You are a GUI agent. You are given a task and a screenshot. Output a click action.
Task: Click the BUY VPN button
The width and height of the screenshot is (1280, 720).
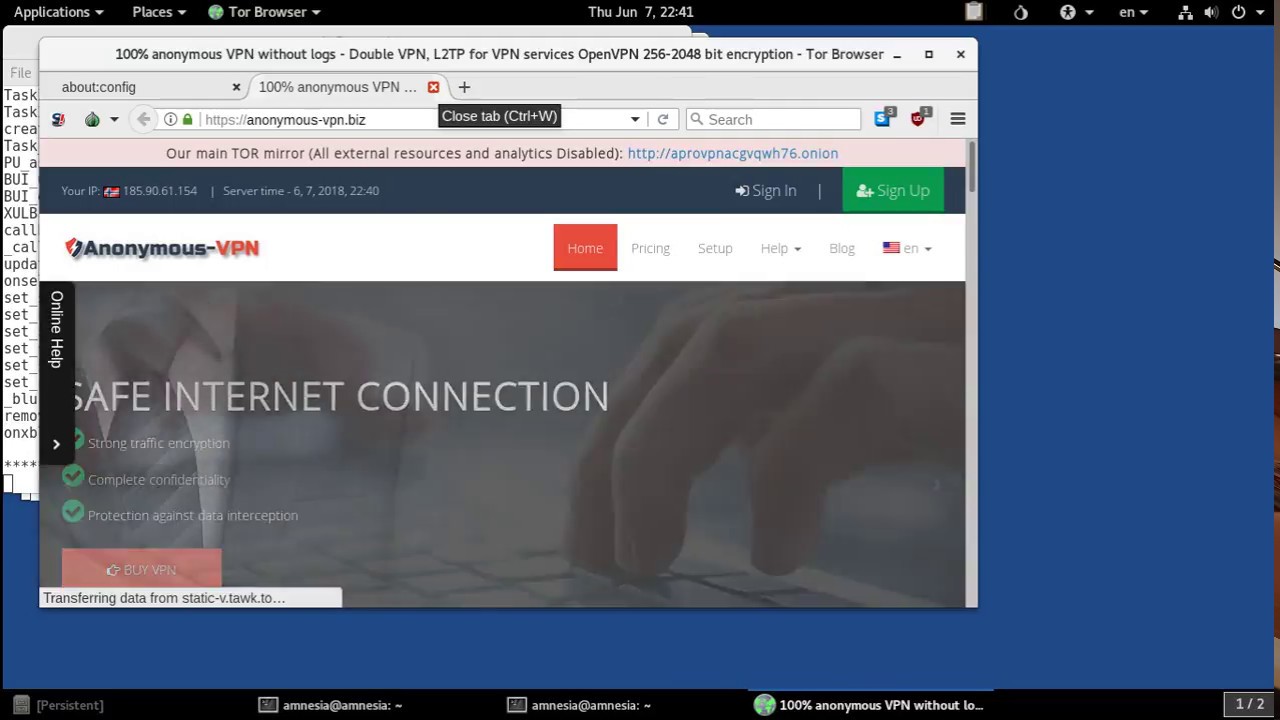tap(141, 569)
